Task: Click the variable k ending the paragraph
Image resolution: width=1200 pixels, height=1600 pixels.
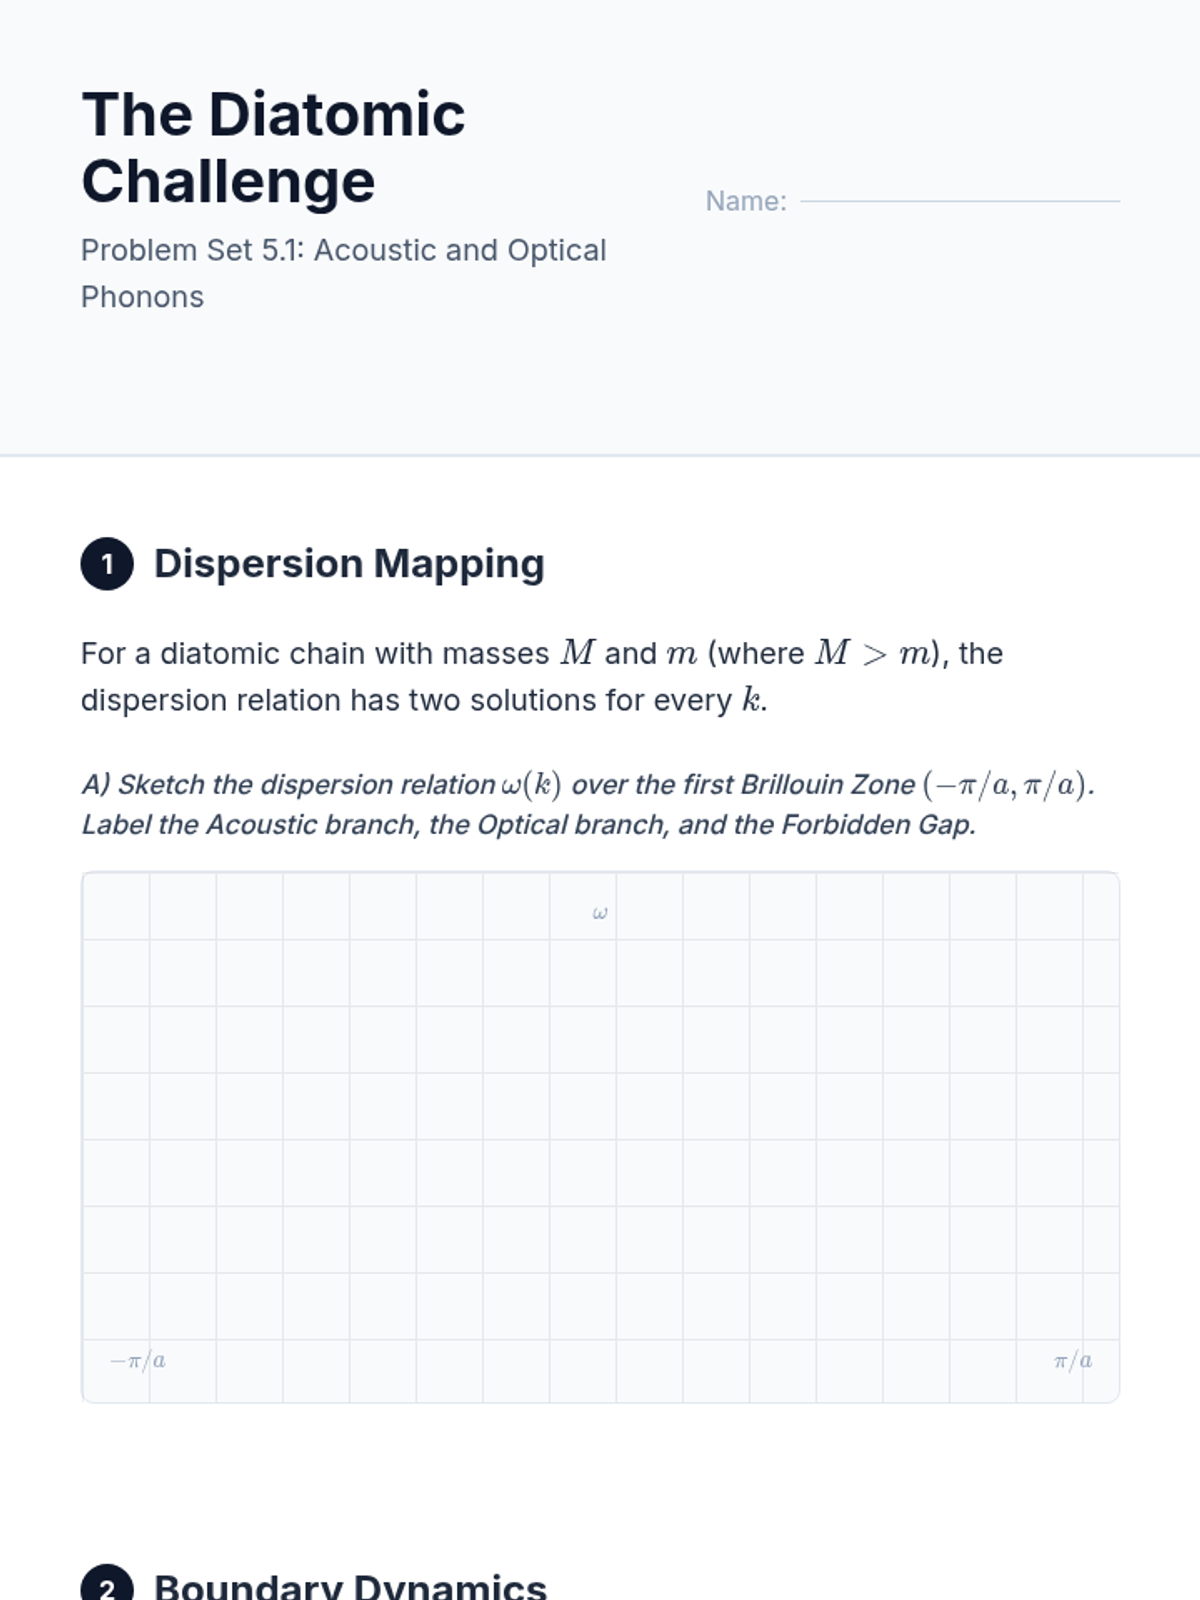Action: 750,700
